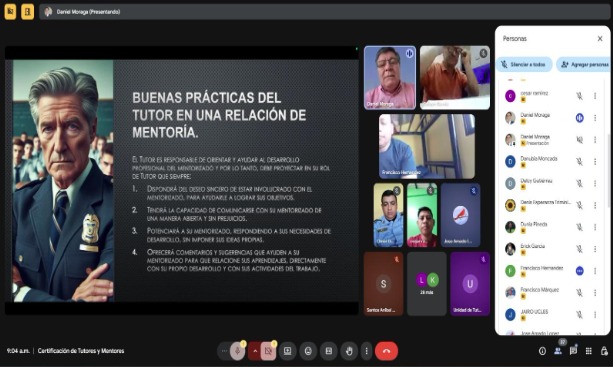Open more options for Erick Garcia
This screenshot has height=367, width=613.
coord(595,249)
